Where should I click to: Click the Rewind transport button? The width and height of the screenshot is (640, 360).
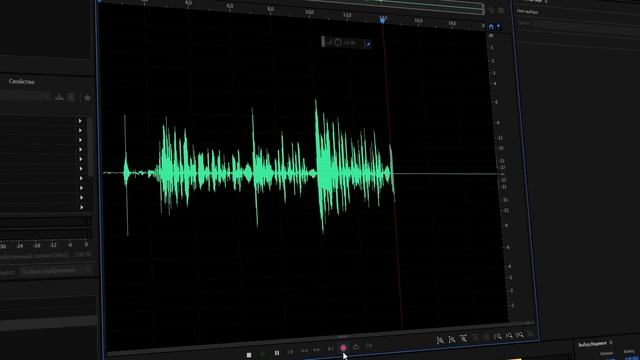[304, 351]
